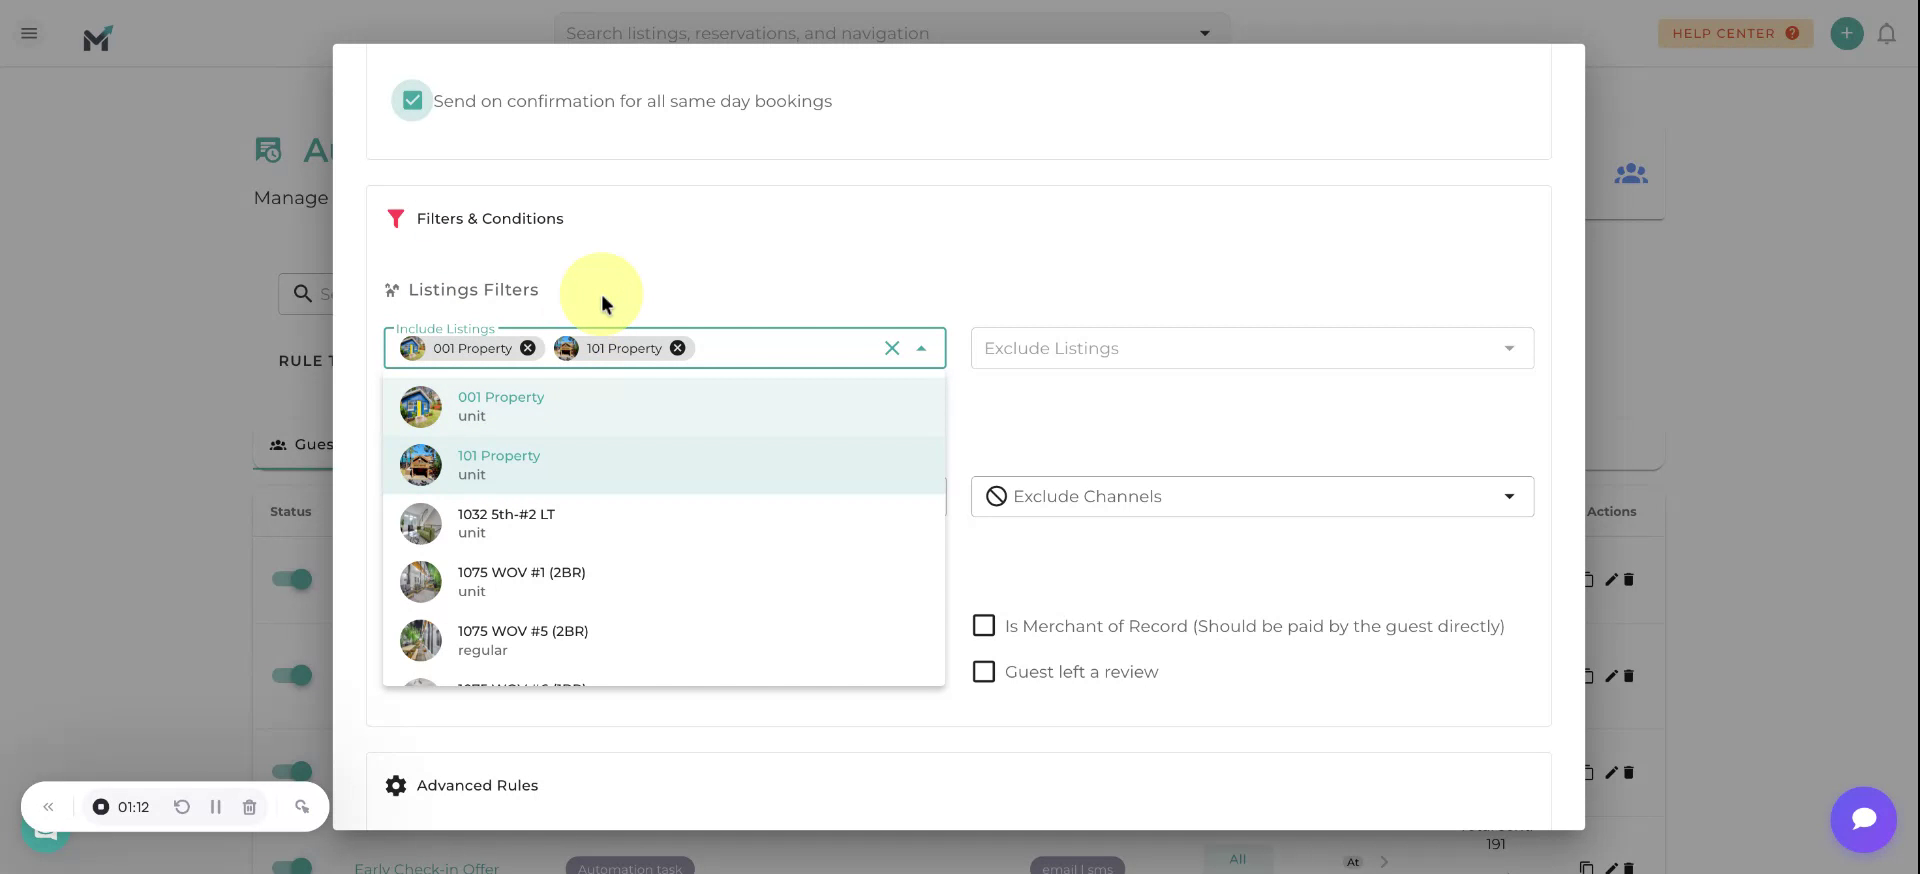Click the Actions column header
This screenshot has width=1920, height=874.
[1611, 511]
